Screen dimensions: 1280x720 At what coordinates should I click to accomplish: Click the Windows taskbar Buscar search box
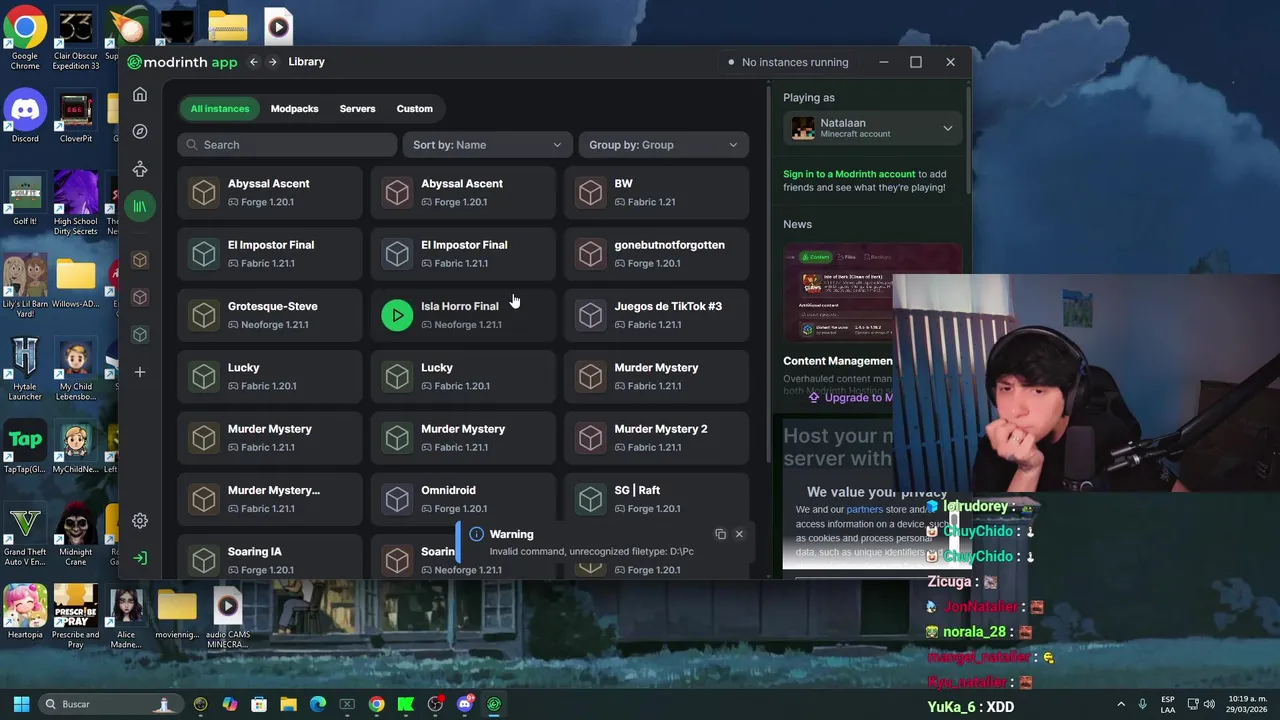[x=110, y=704]
